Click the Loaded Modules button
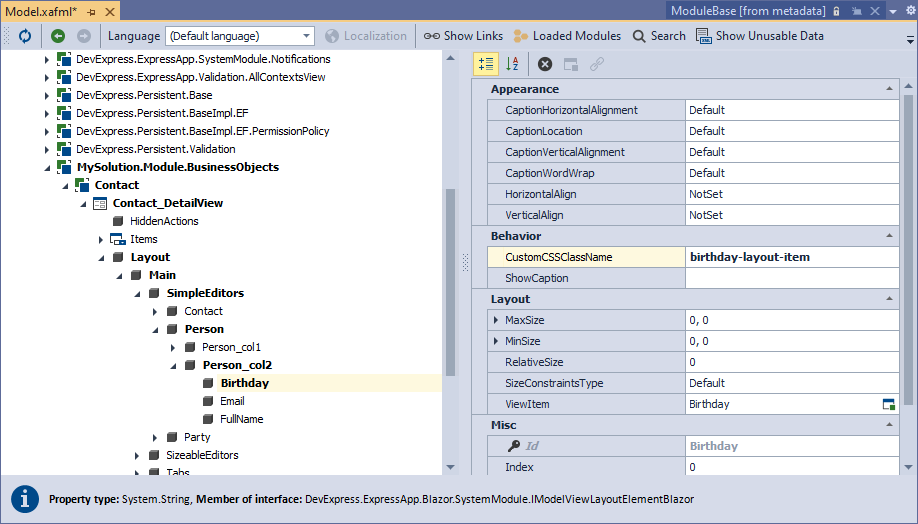The width and height of the screenshot is (918, 524). 567,36
